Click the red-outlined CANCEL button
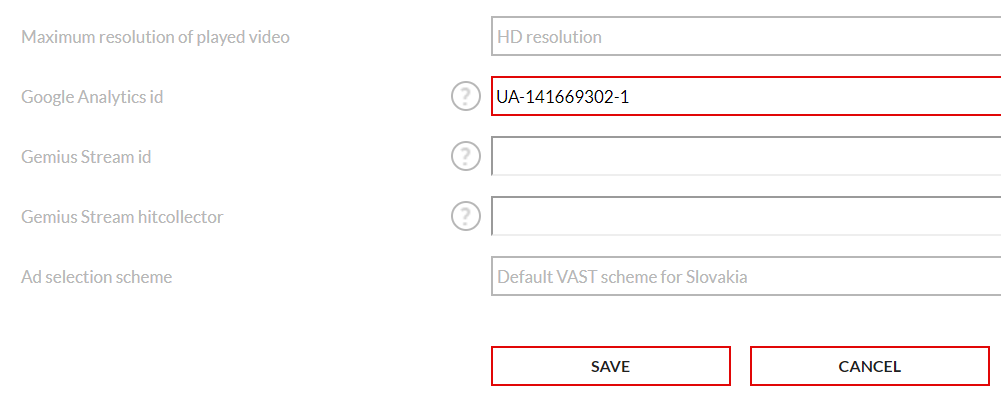 869,366
